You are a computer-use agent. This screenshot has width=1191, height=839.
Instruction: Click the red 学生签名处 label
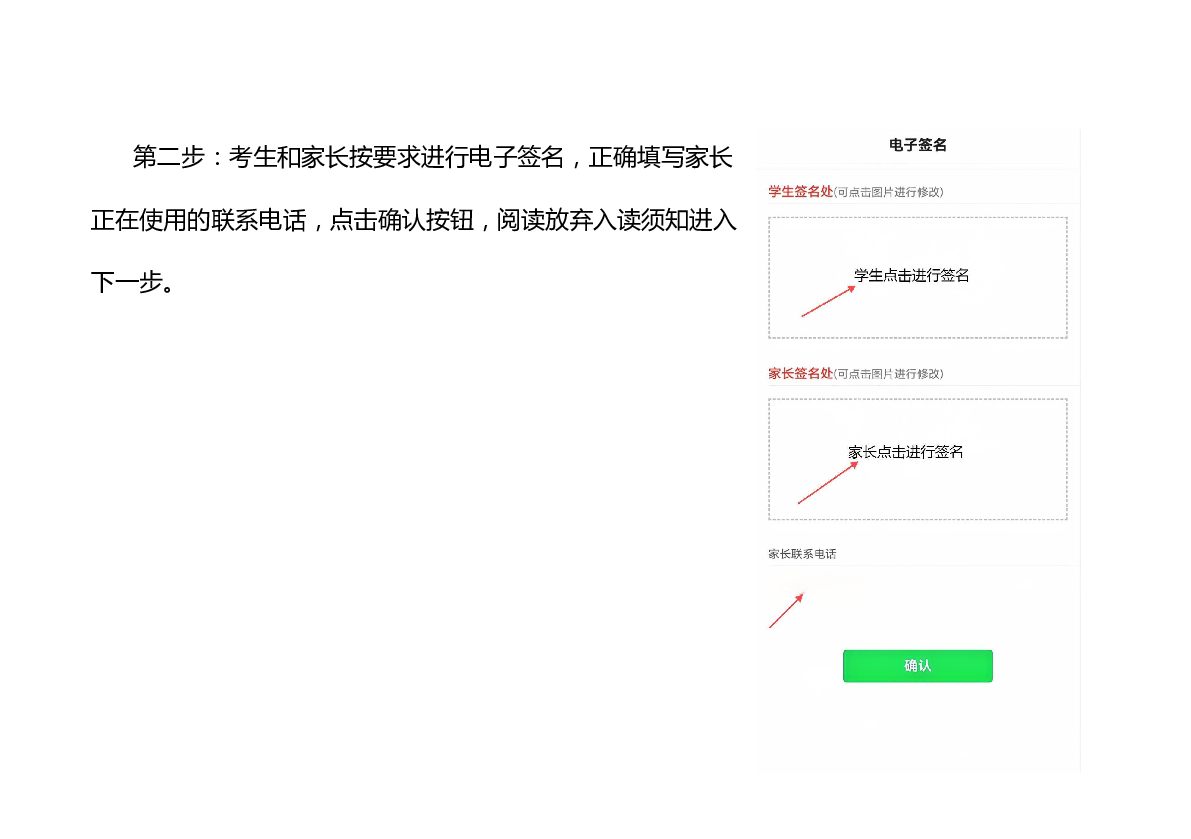[800, 191]
